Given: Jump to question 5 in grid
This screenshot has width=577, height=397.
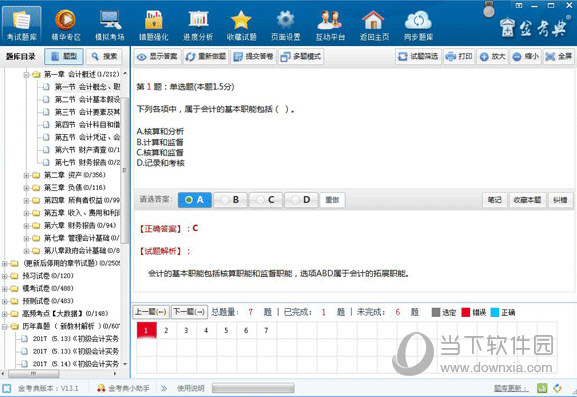Looking at the screenshot, I should point(226,330).
